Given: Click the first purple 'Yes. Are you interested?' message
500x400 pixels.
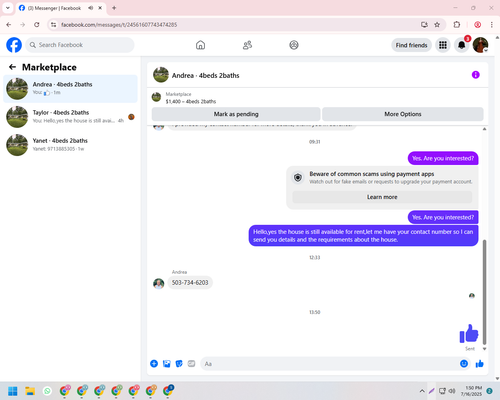Looking at the screenshot, I should (443, 158).
